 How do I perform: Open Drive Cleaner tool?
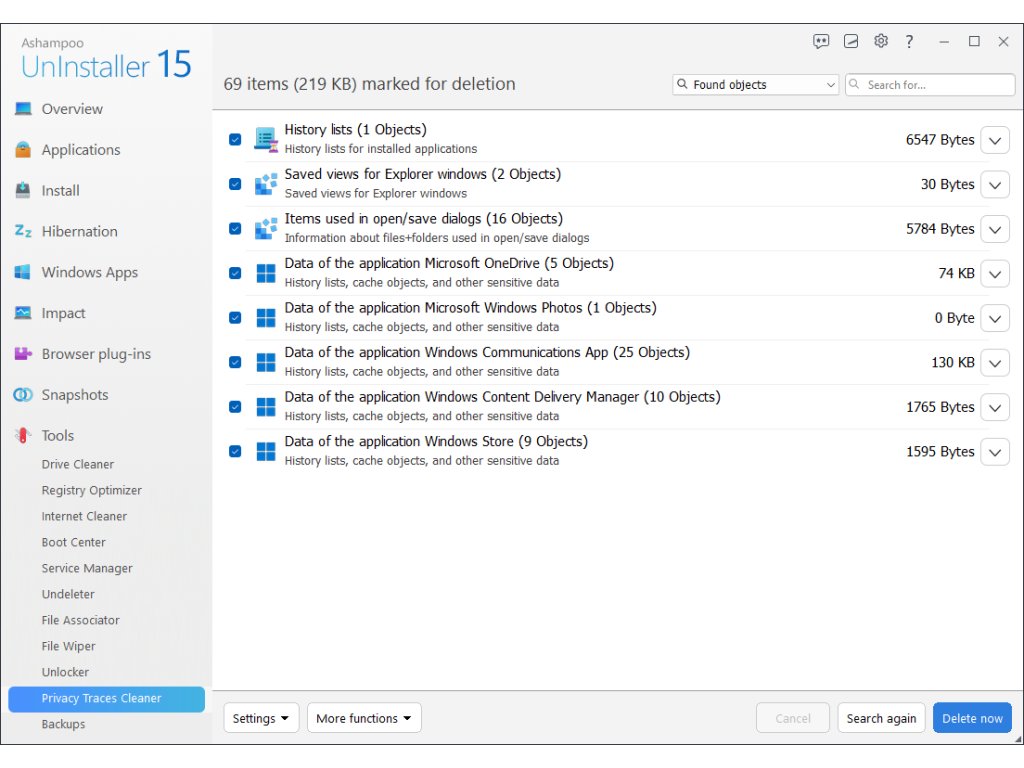point(78,464)
